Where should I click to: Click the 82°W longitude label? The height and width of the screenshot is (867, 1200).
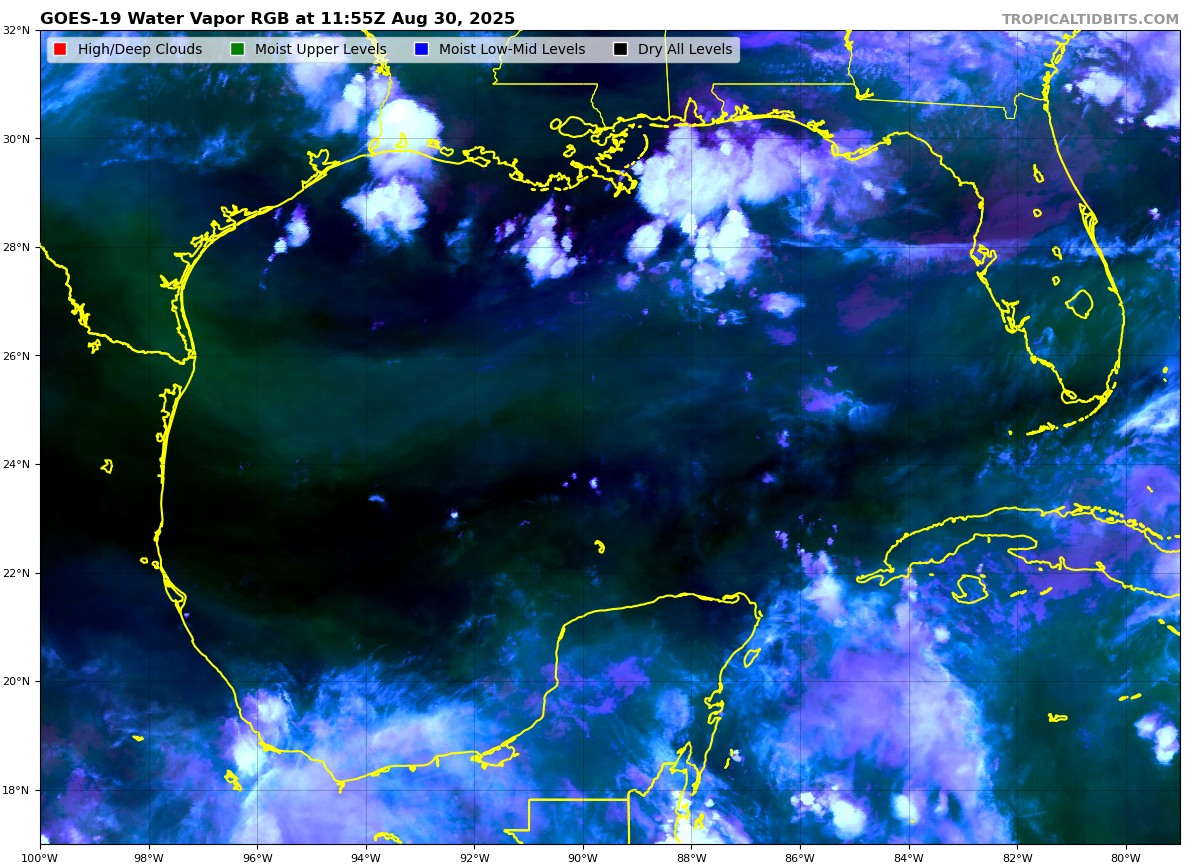click(x=1017, y=857)
